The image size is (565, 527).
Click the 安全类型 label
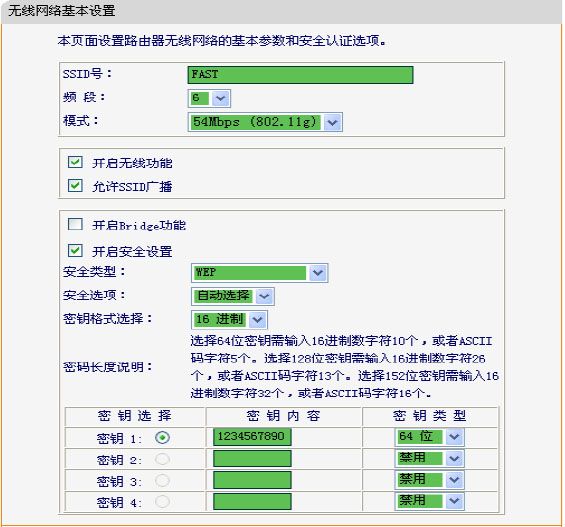(94, 272)
